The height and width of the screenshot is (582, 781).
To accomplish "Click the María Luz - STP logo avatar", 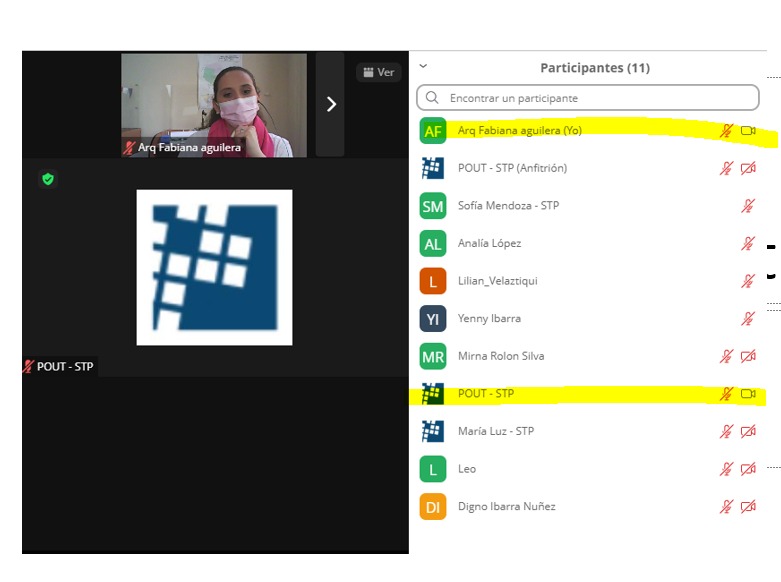I will [x=433, y=431].
